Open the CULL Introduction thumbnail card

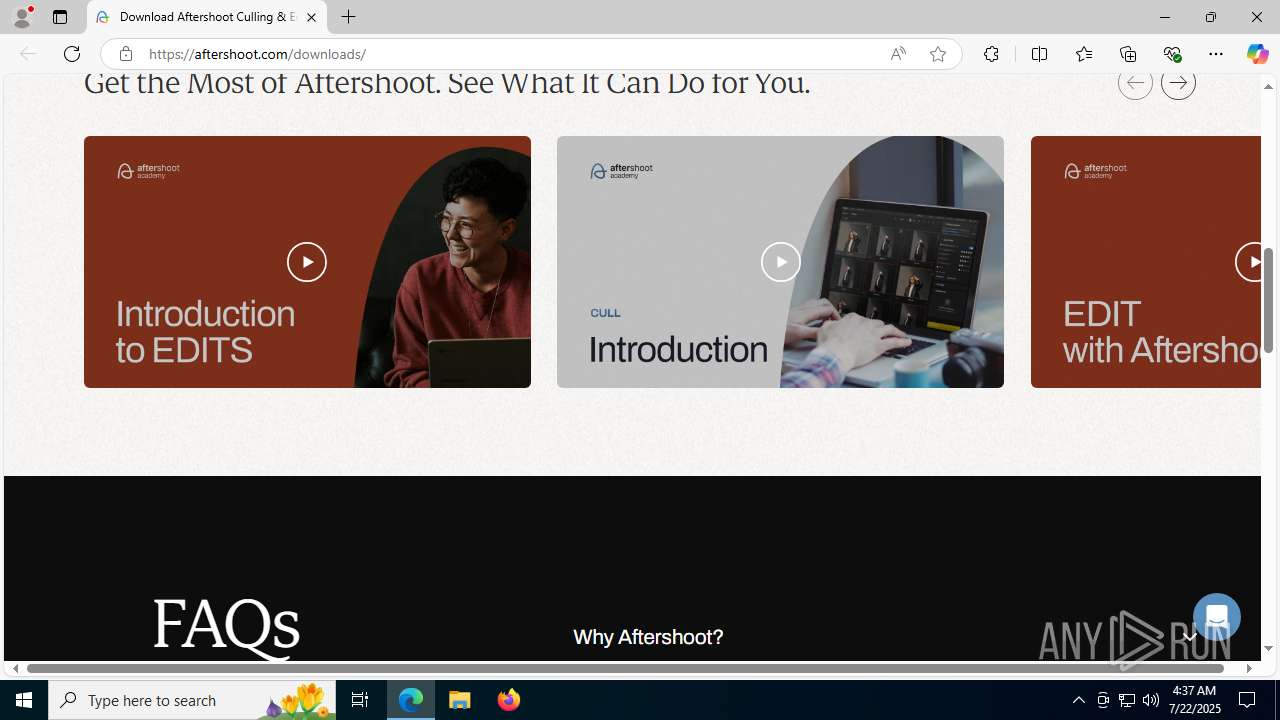pos(780,262)
